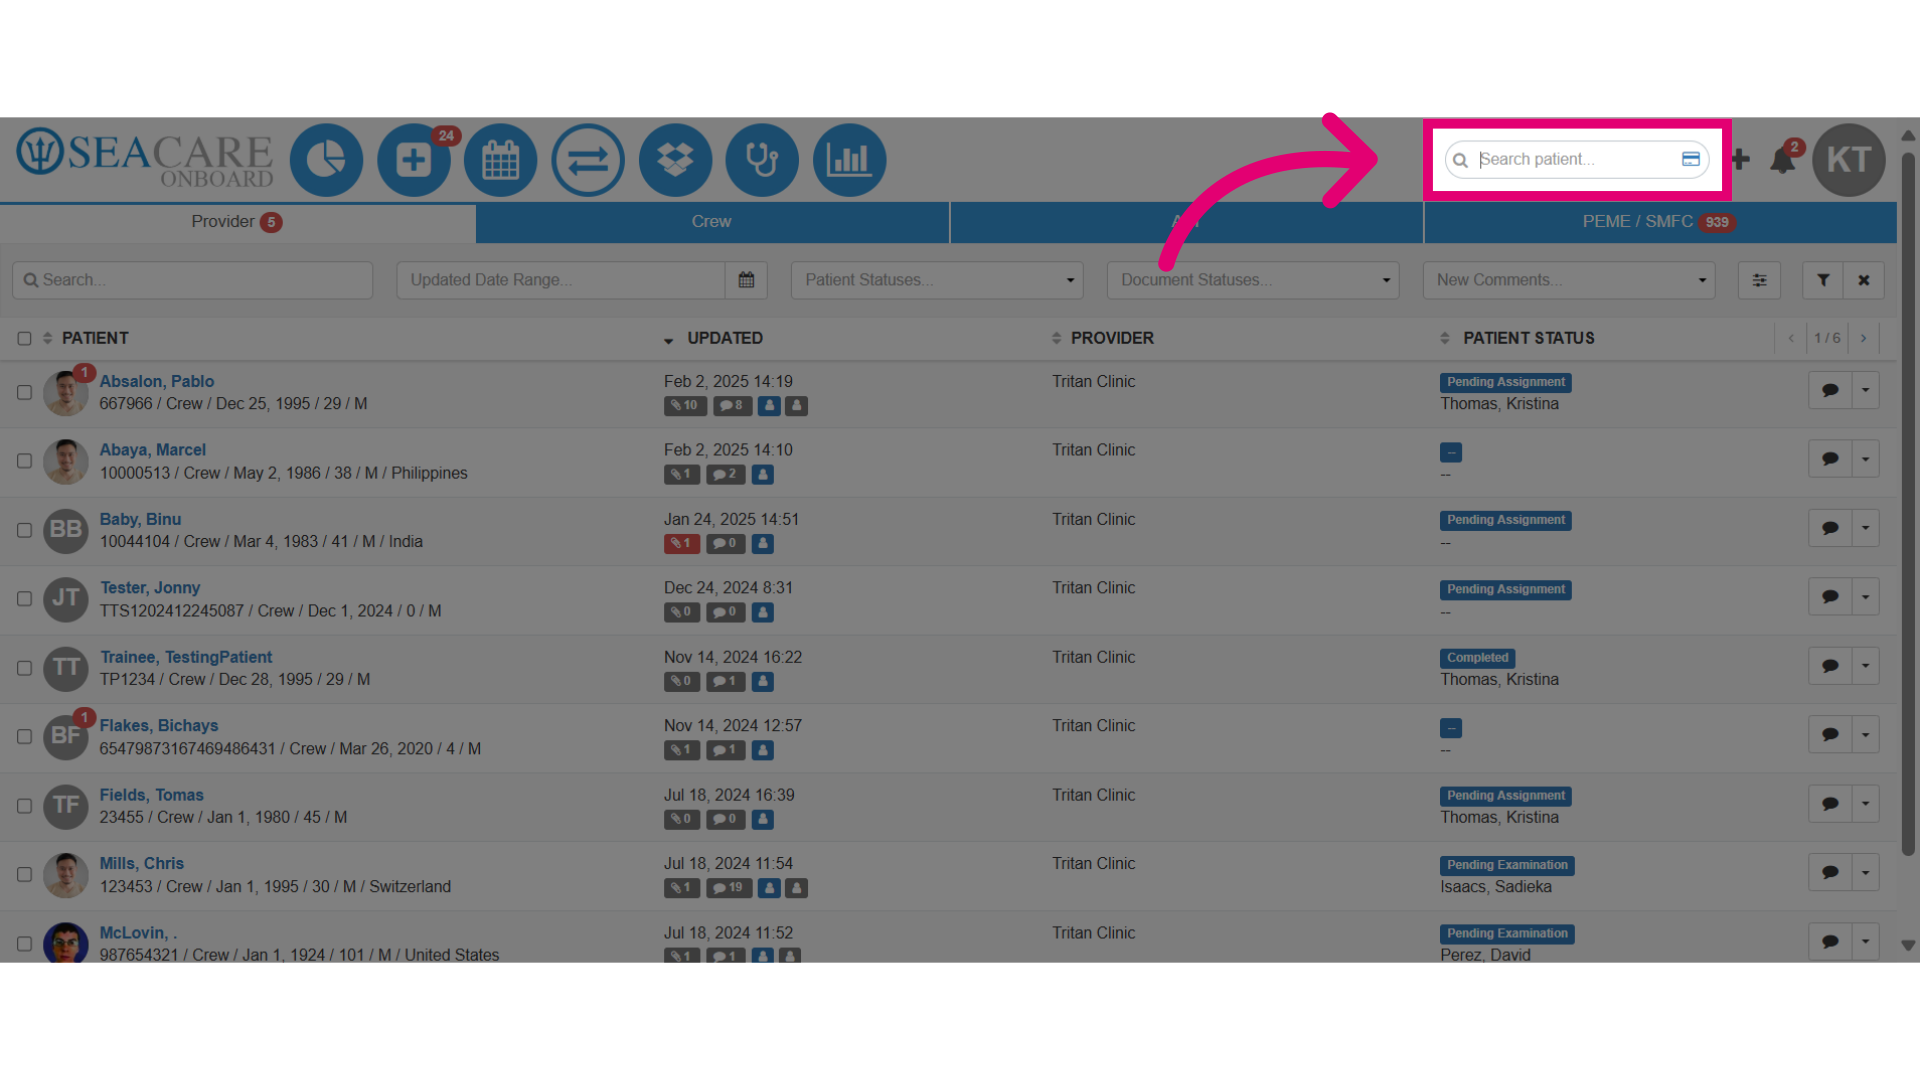
Task: Select checkbox for Tester, Jonny
Action: click(24, 599)
